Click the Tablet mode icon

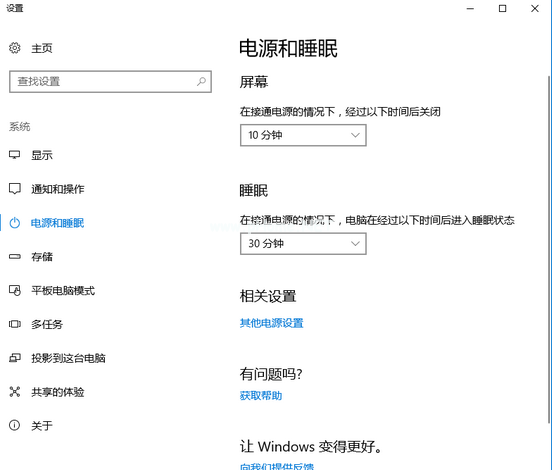pyautogui.click(x=15, y=290)
